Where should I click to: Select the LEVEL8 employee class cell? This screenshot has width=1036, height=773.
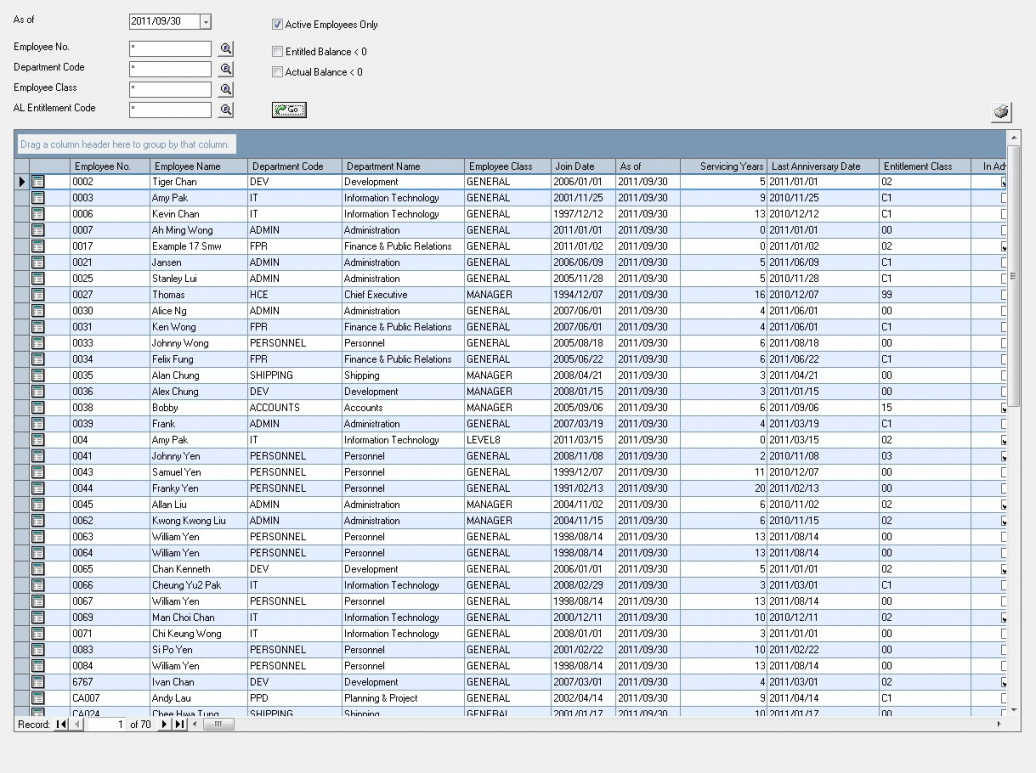(x=507, y=440)
